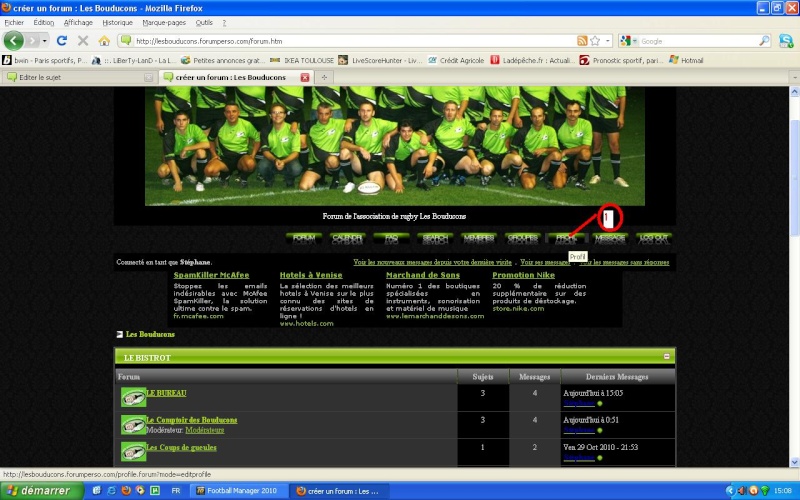Screen dimensions: 800x500
Task: Close the créer un forum tab
Action: (305, 78)
